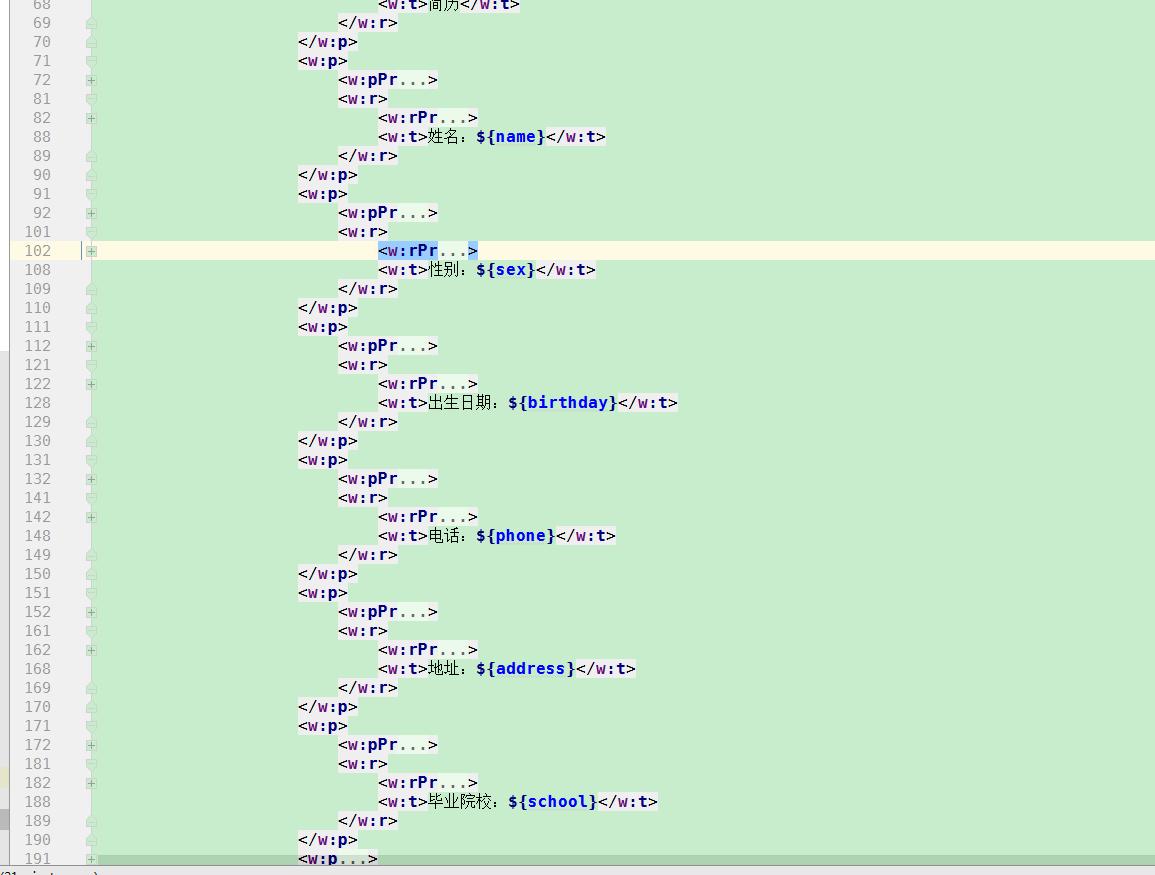The width and height of the screenshot is (1155, 875).
Task: Collapse w:r block at line 161
Action: pos(91,631)
